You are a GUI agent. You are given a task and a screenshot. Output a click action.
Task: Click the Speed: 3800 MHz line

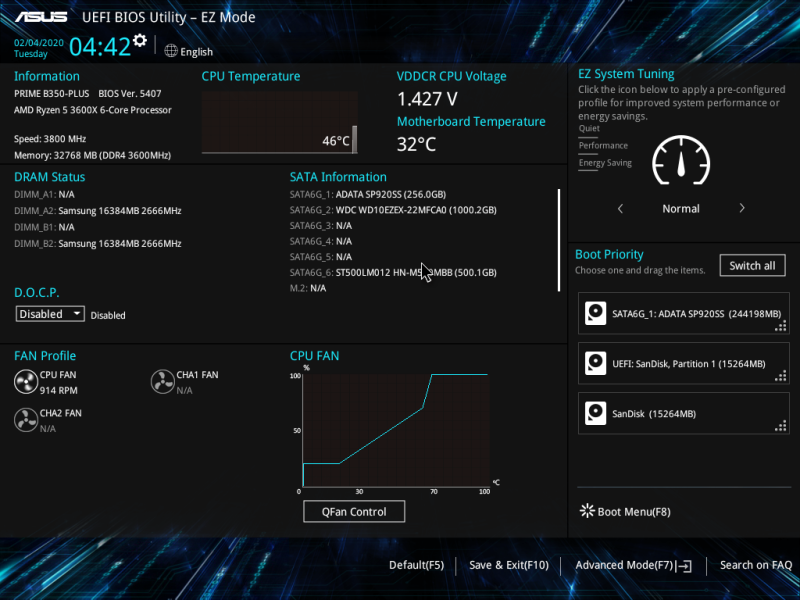coord(50,139)
